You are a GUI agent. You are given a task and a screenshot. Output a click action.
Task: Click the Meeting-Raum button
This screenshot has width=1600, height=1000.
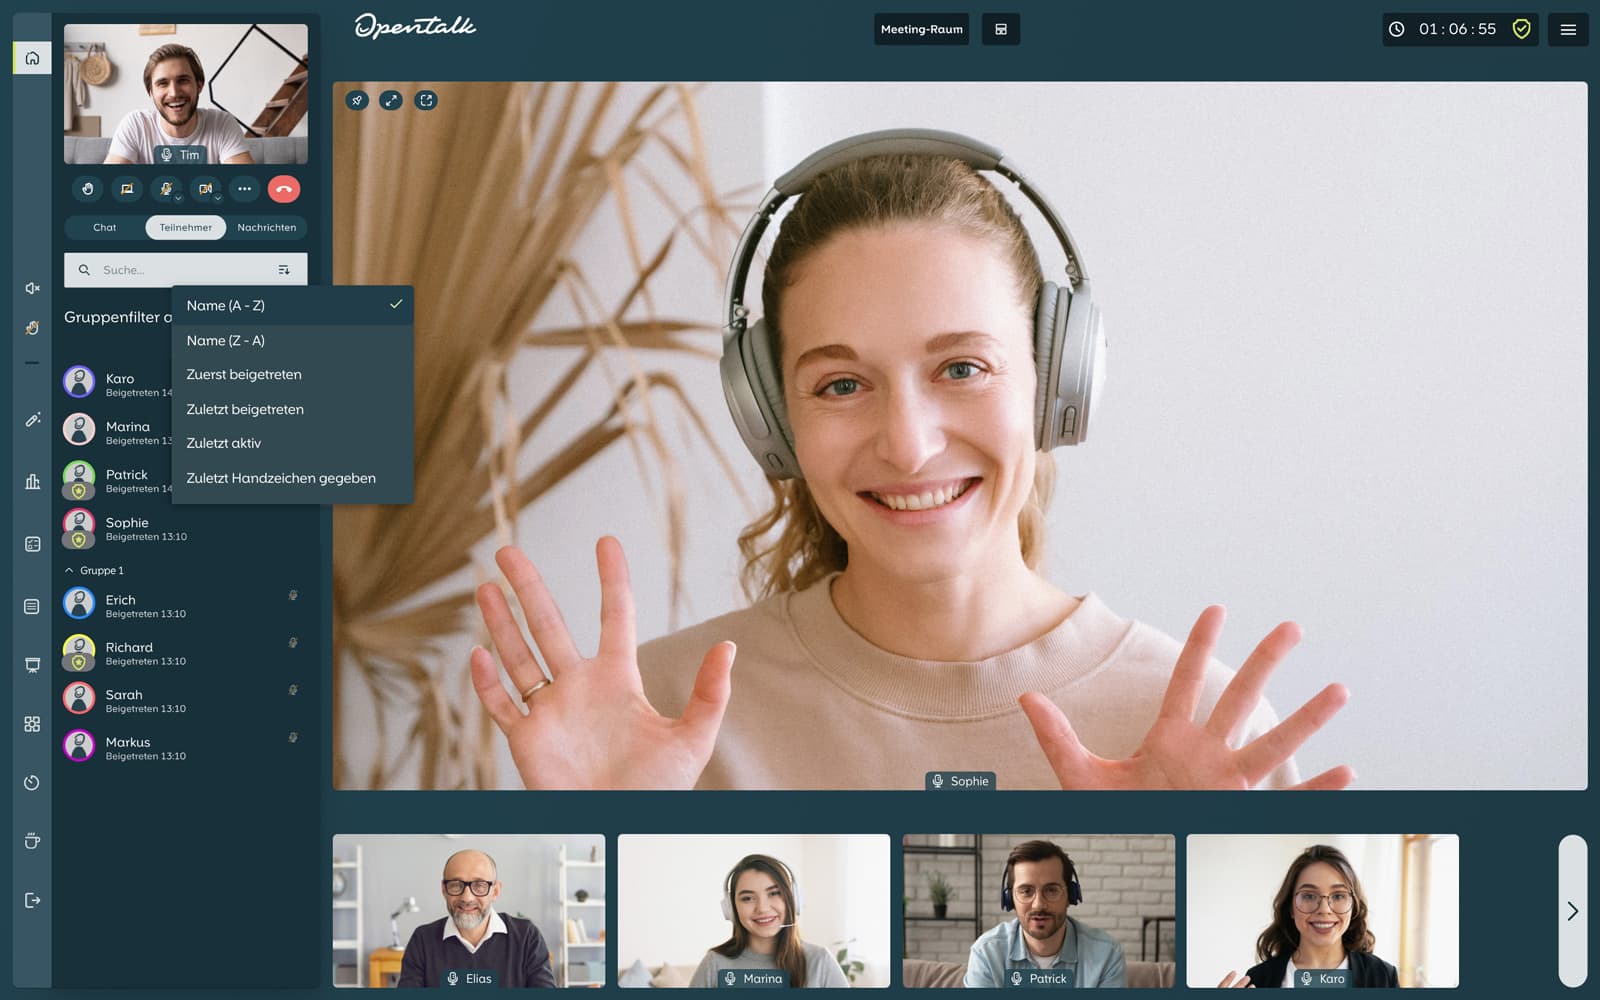pyautogui.click(x=921, y=29)
